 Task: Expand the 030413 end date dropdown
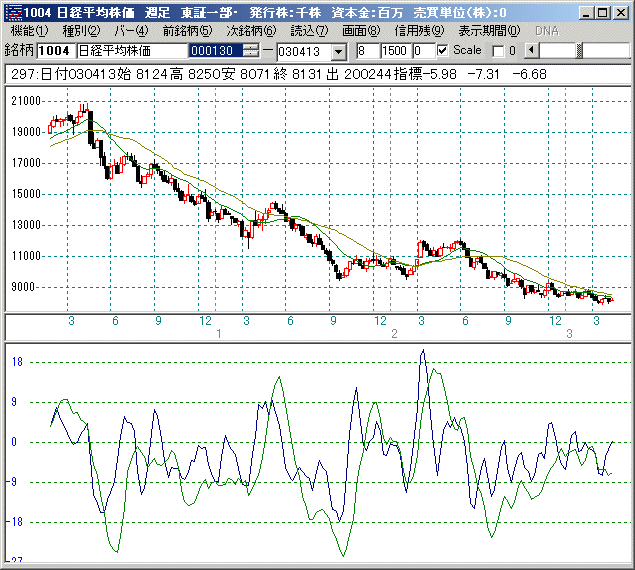click(337, 50)
